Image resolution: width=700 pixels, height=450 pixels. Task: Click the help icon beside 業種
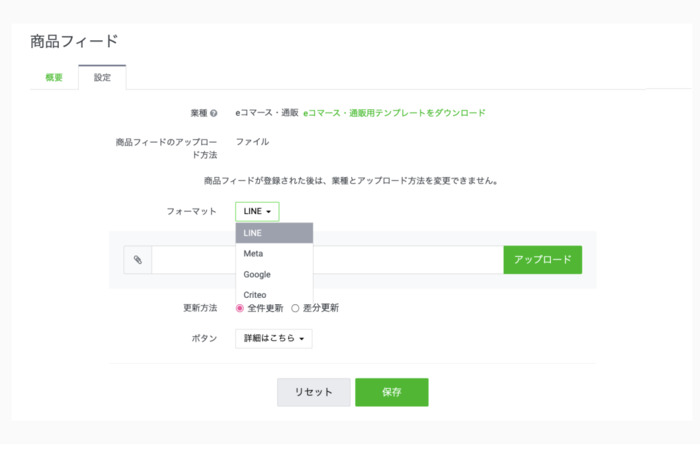click(213, 113)
